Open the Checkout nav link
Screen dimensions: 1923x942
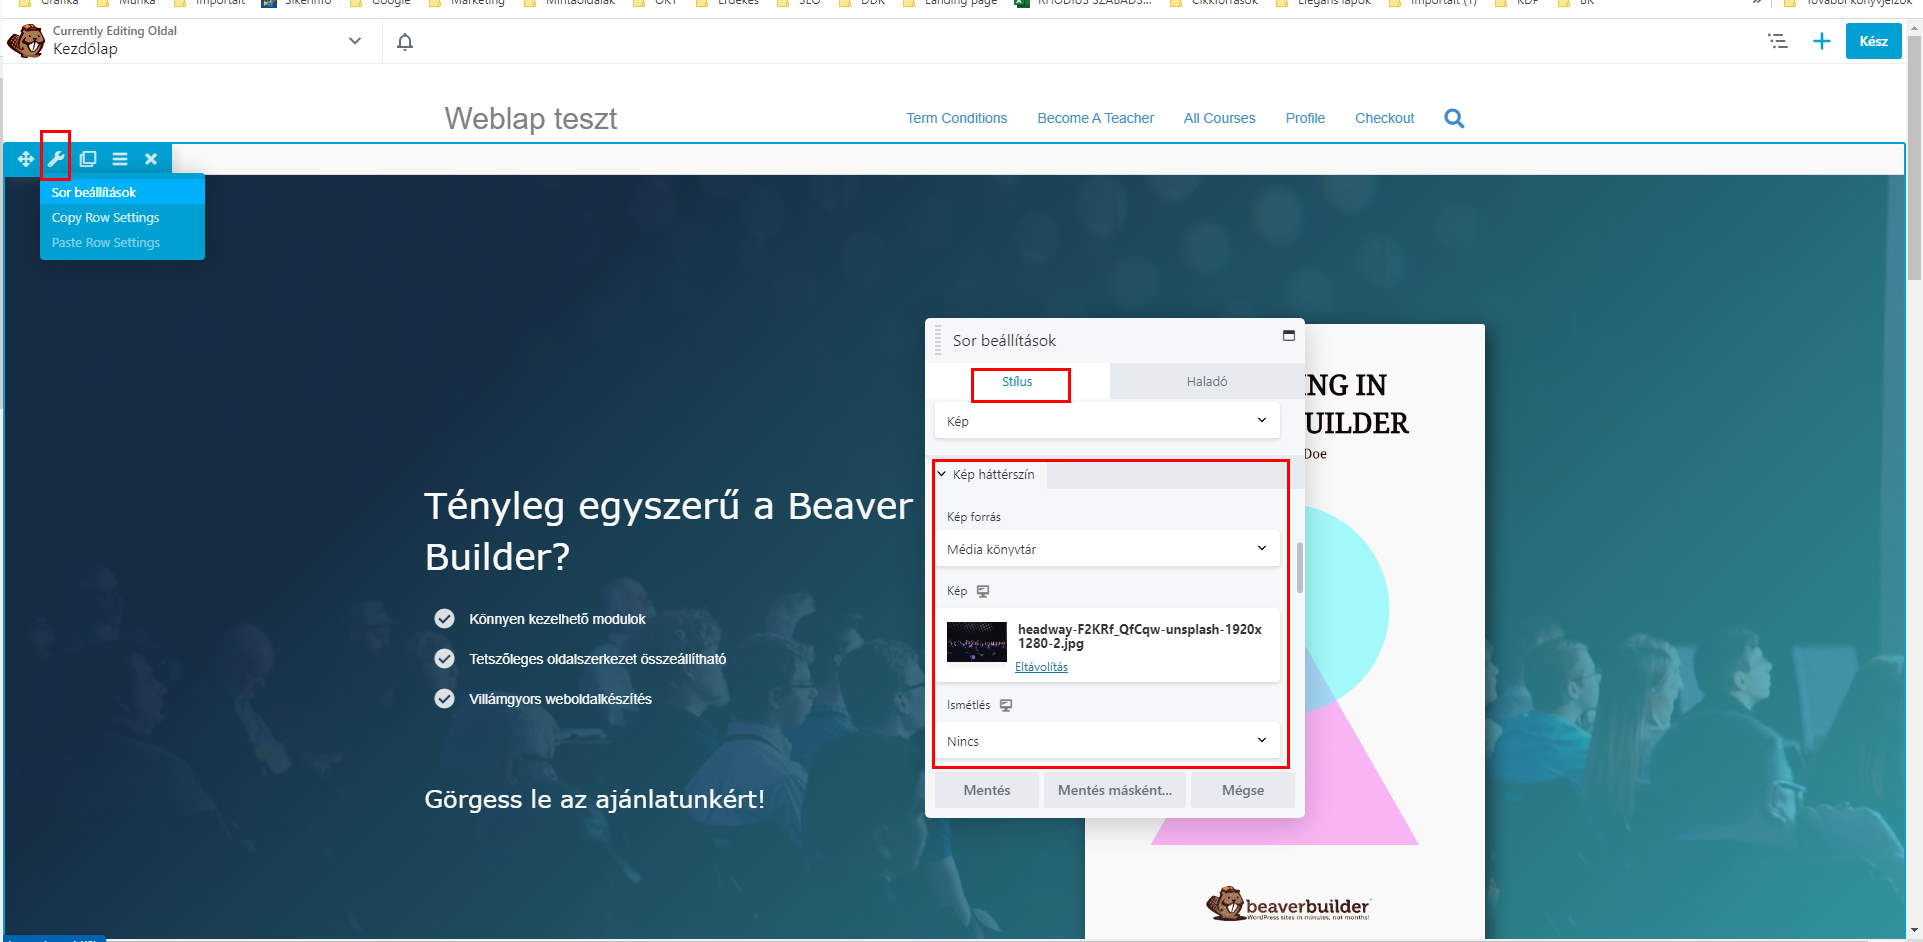tap(1384, 118)
